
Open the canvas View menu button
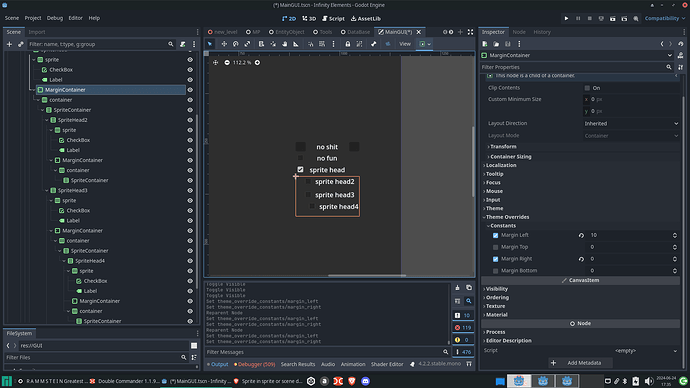(405, 44)
